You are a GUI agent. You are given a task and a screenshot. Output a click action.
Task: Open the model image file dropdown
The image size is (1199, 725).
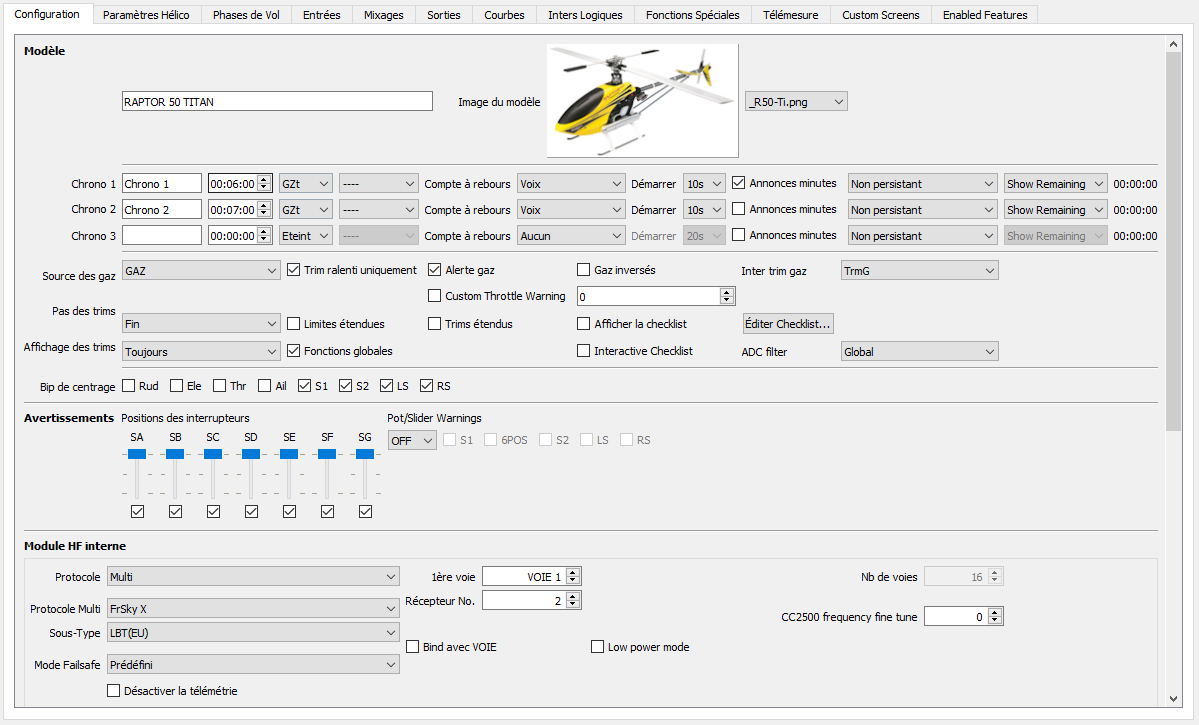[x=796, y=102]
